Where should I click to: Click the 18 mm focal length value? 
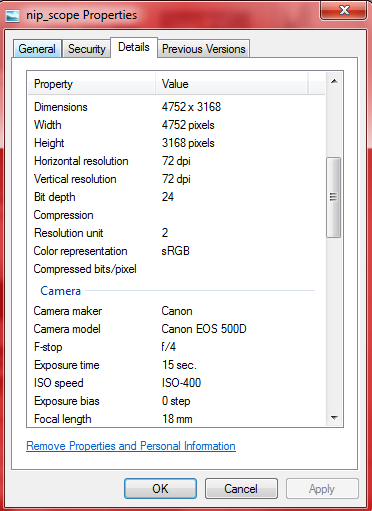177,419
